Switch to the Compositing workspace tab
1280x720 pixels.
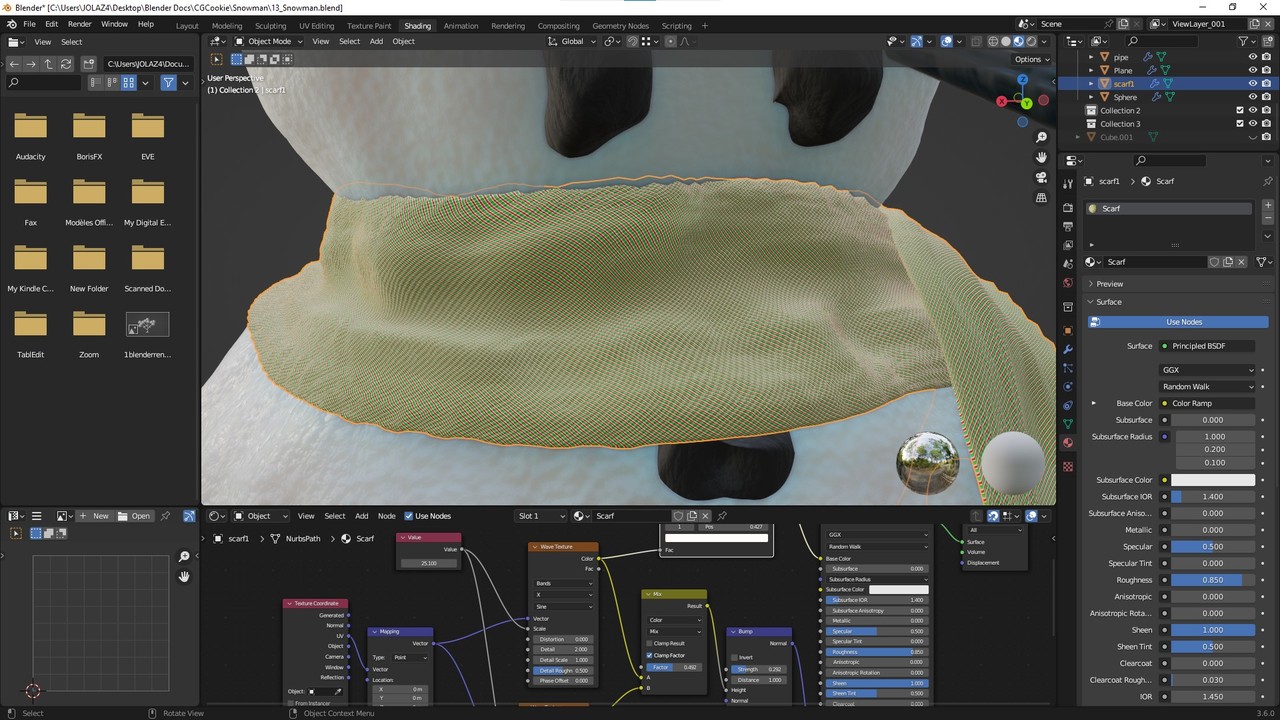point(558,25)
